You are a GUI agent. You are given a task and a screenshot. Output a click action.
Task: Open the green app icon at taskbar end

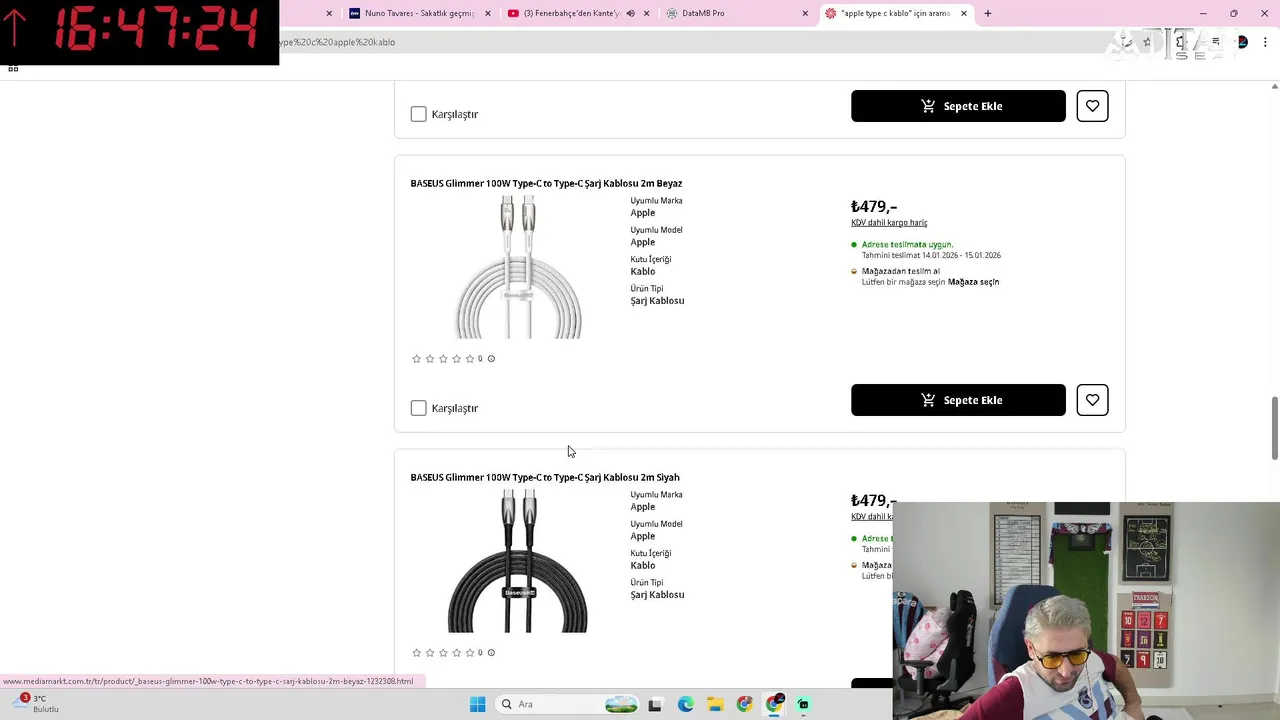click(803, 704)
